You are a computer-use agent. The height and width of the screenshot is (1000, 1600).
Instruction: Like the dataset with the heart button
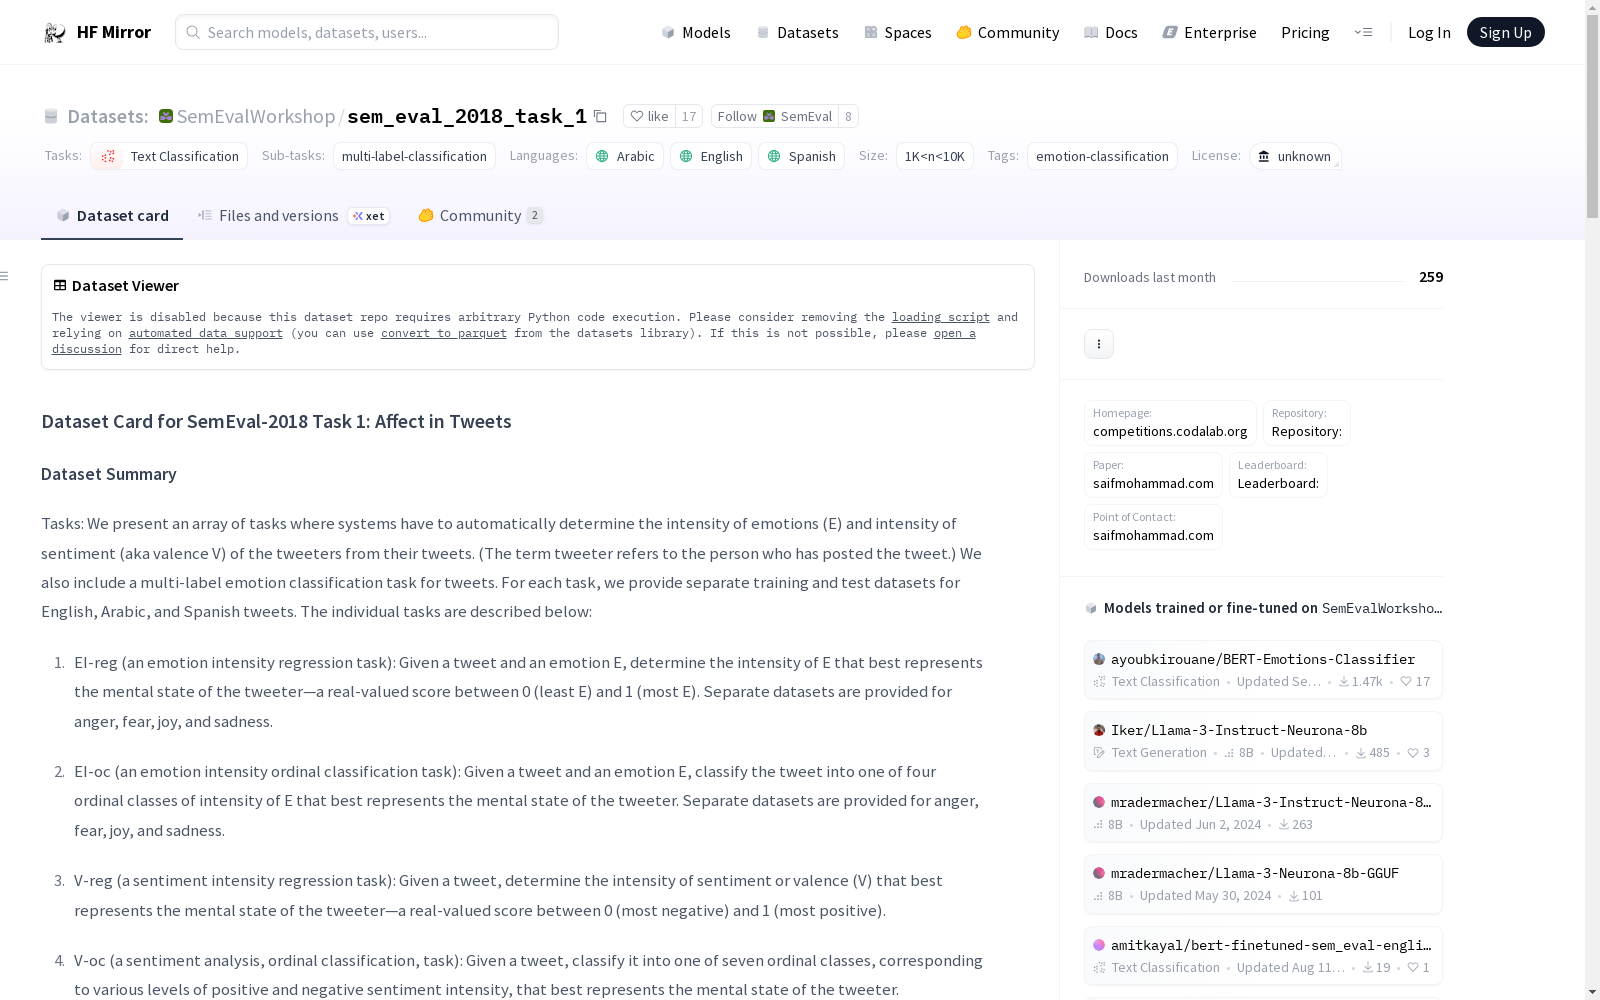pyautogui.click(x=649, y=116)
